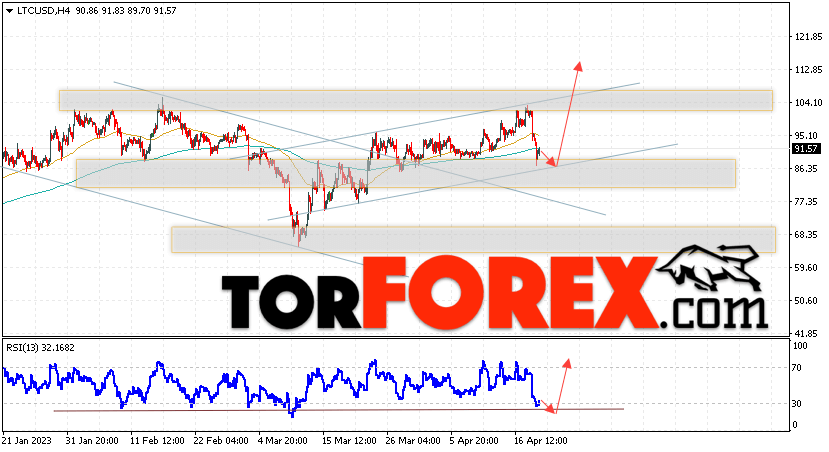Select the RSI 100 level label
The image size is (829, 452).
point(800,346)
